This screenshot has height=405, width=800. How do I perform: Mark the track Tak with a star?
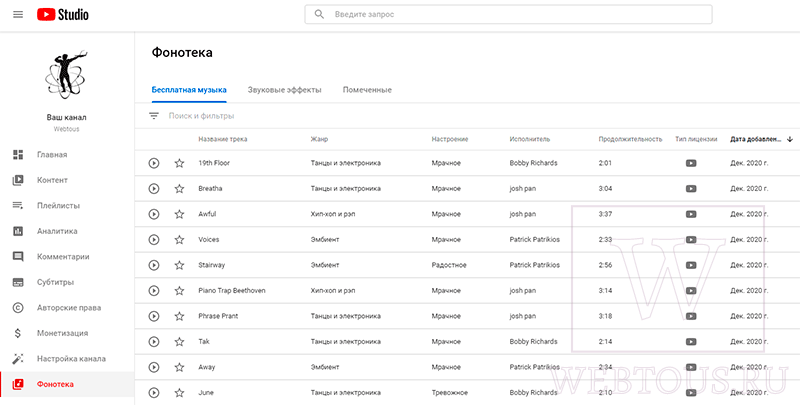point(179,342)
